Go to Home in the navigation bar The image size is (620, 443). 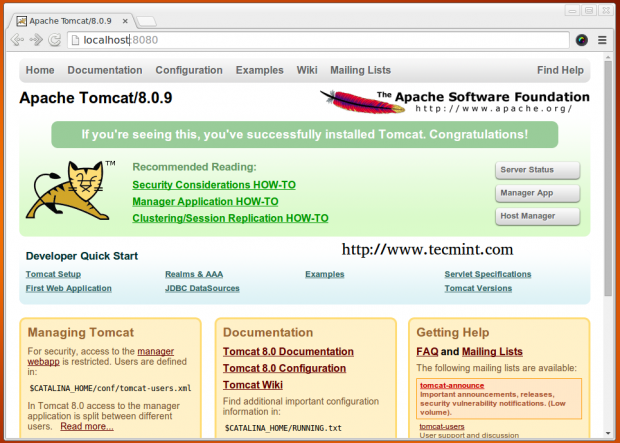(x=40, y=70)
